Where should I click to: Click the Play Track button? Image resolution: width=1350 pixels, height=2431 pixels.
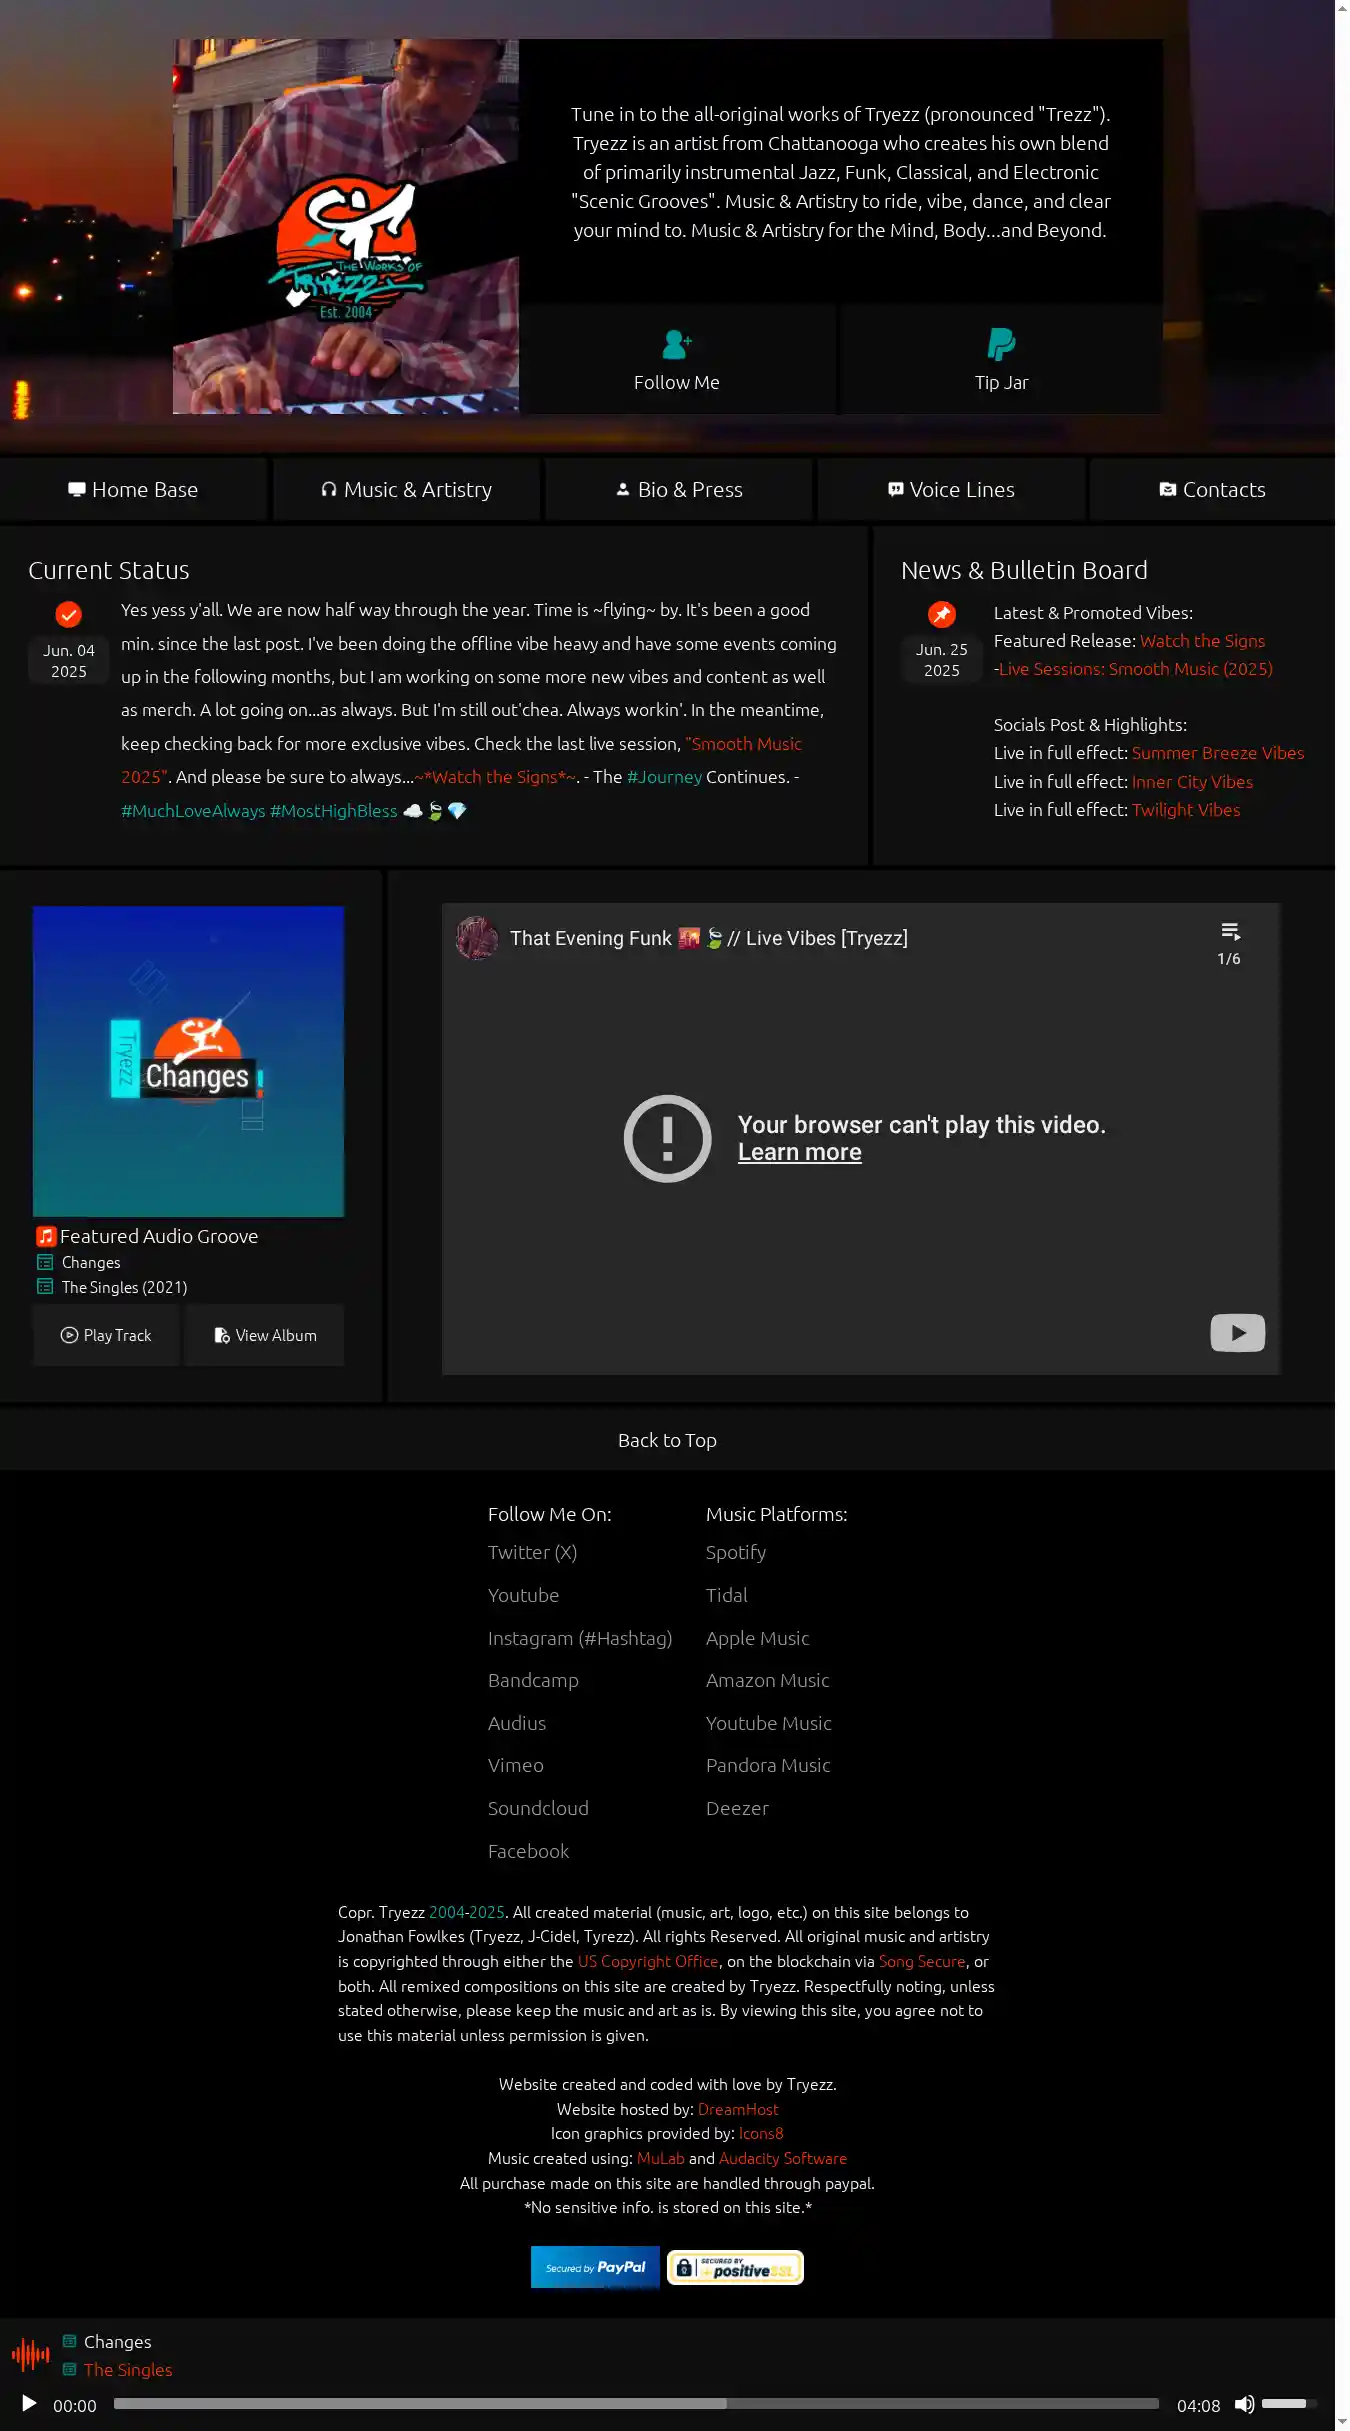coord(106,1335)
